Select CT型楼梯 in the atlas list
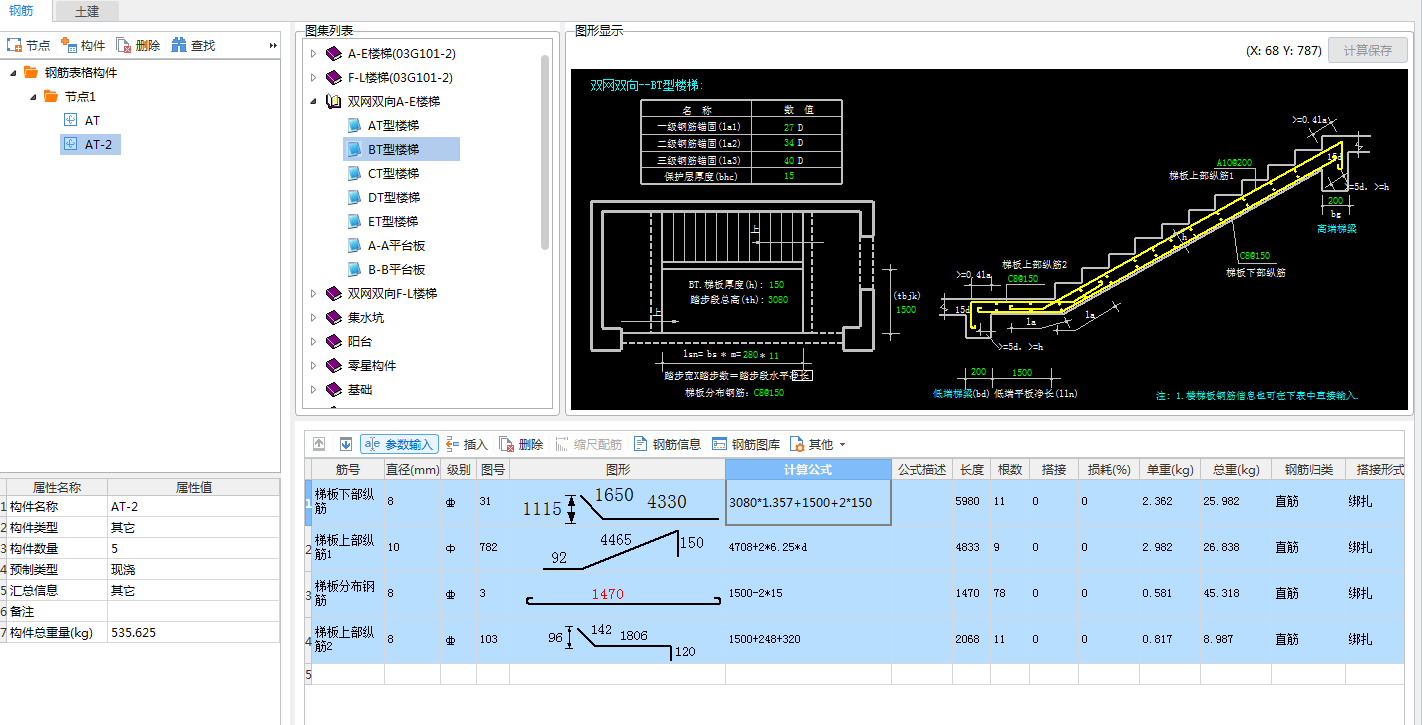1422x725 pixels. (x=393, y=173)
